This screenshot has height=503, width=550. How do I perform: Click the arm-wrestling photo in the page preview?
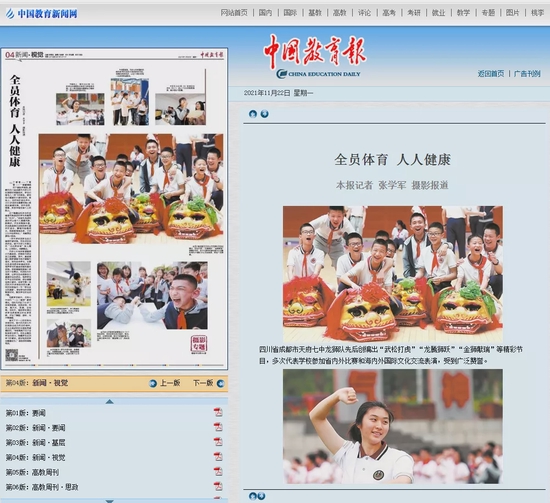click(152, 295)
